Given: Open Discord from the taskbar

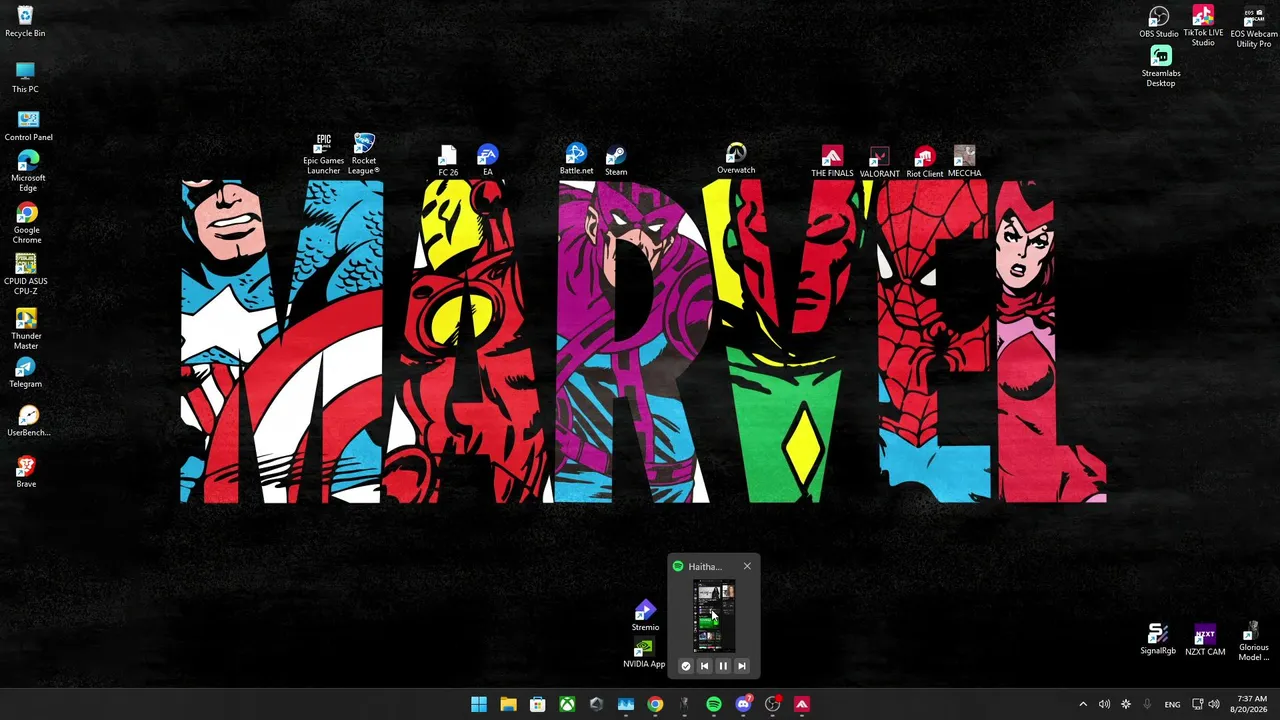Looking at the screenshot, I should (743, 704).
